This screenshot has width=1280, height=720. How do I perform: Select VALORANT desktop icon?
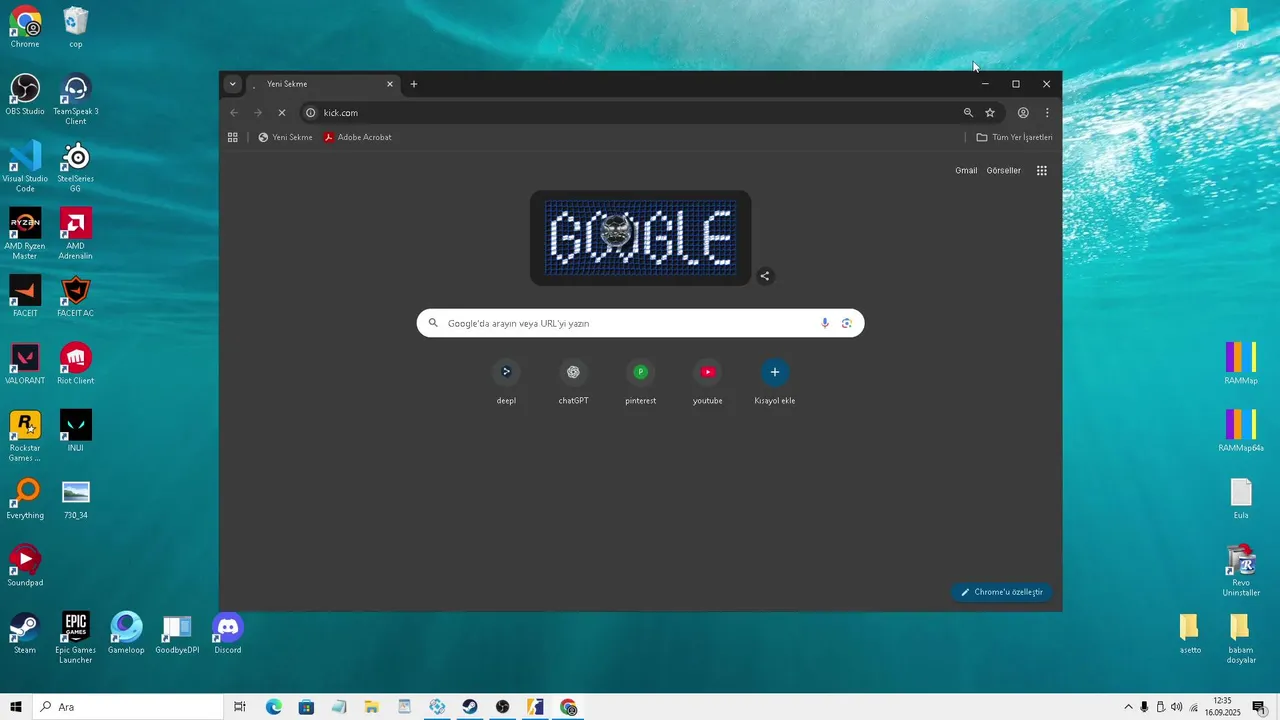(x=25, y=364)
